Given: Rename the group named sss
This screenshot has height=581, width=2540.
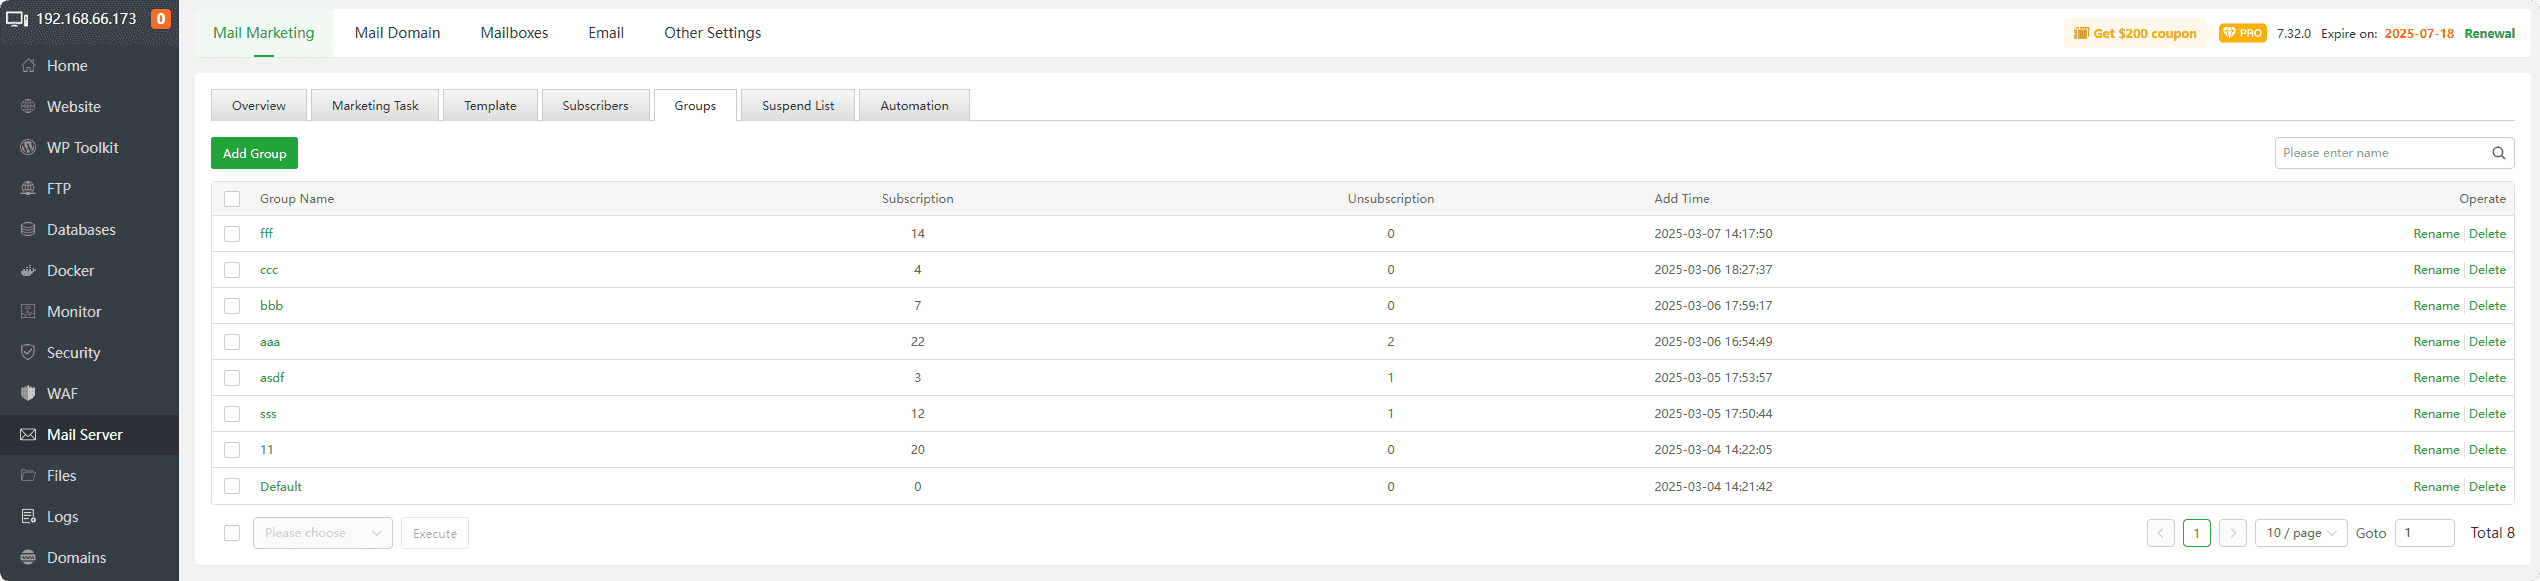Looking at the screenshot, I should pos(2436,414).
